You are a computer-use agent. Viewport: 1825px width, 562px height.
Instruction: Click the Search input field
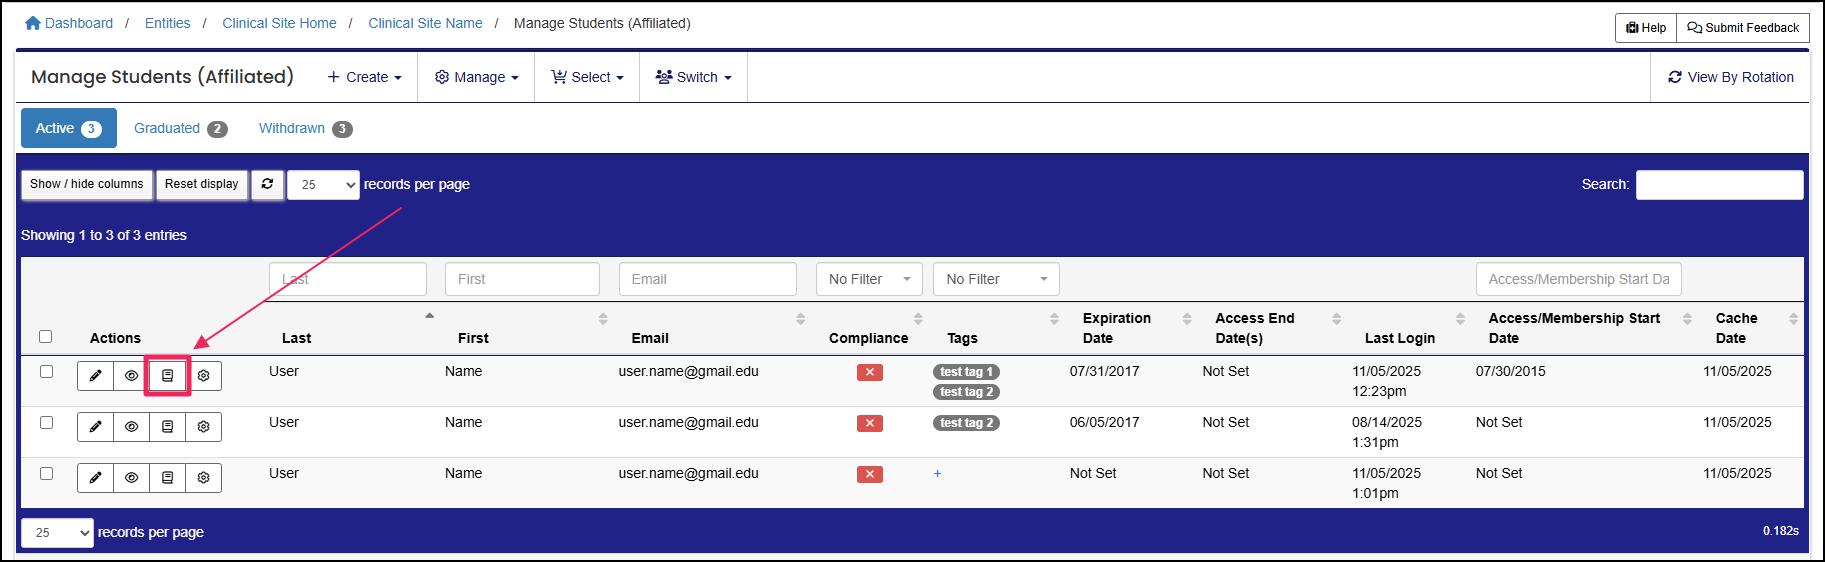1720,185
